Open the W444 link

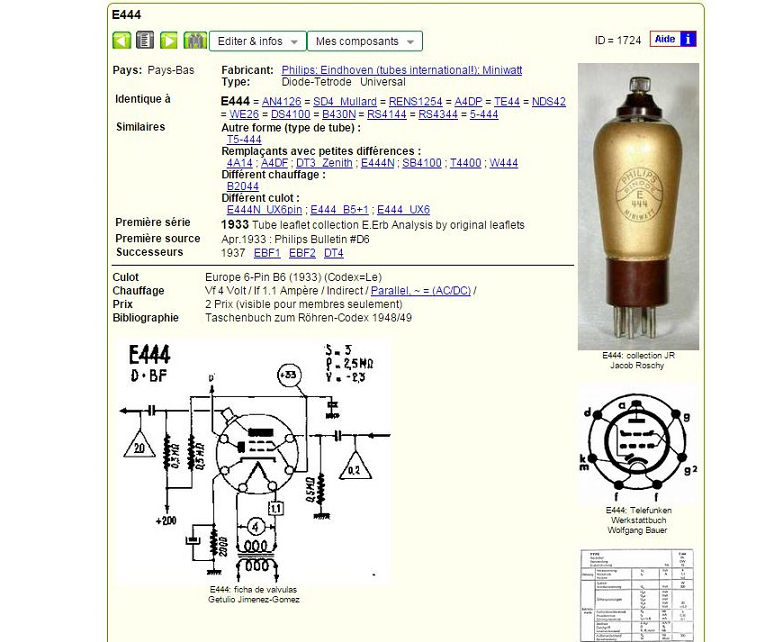(504, 163)
